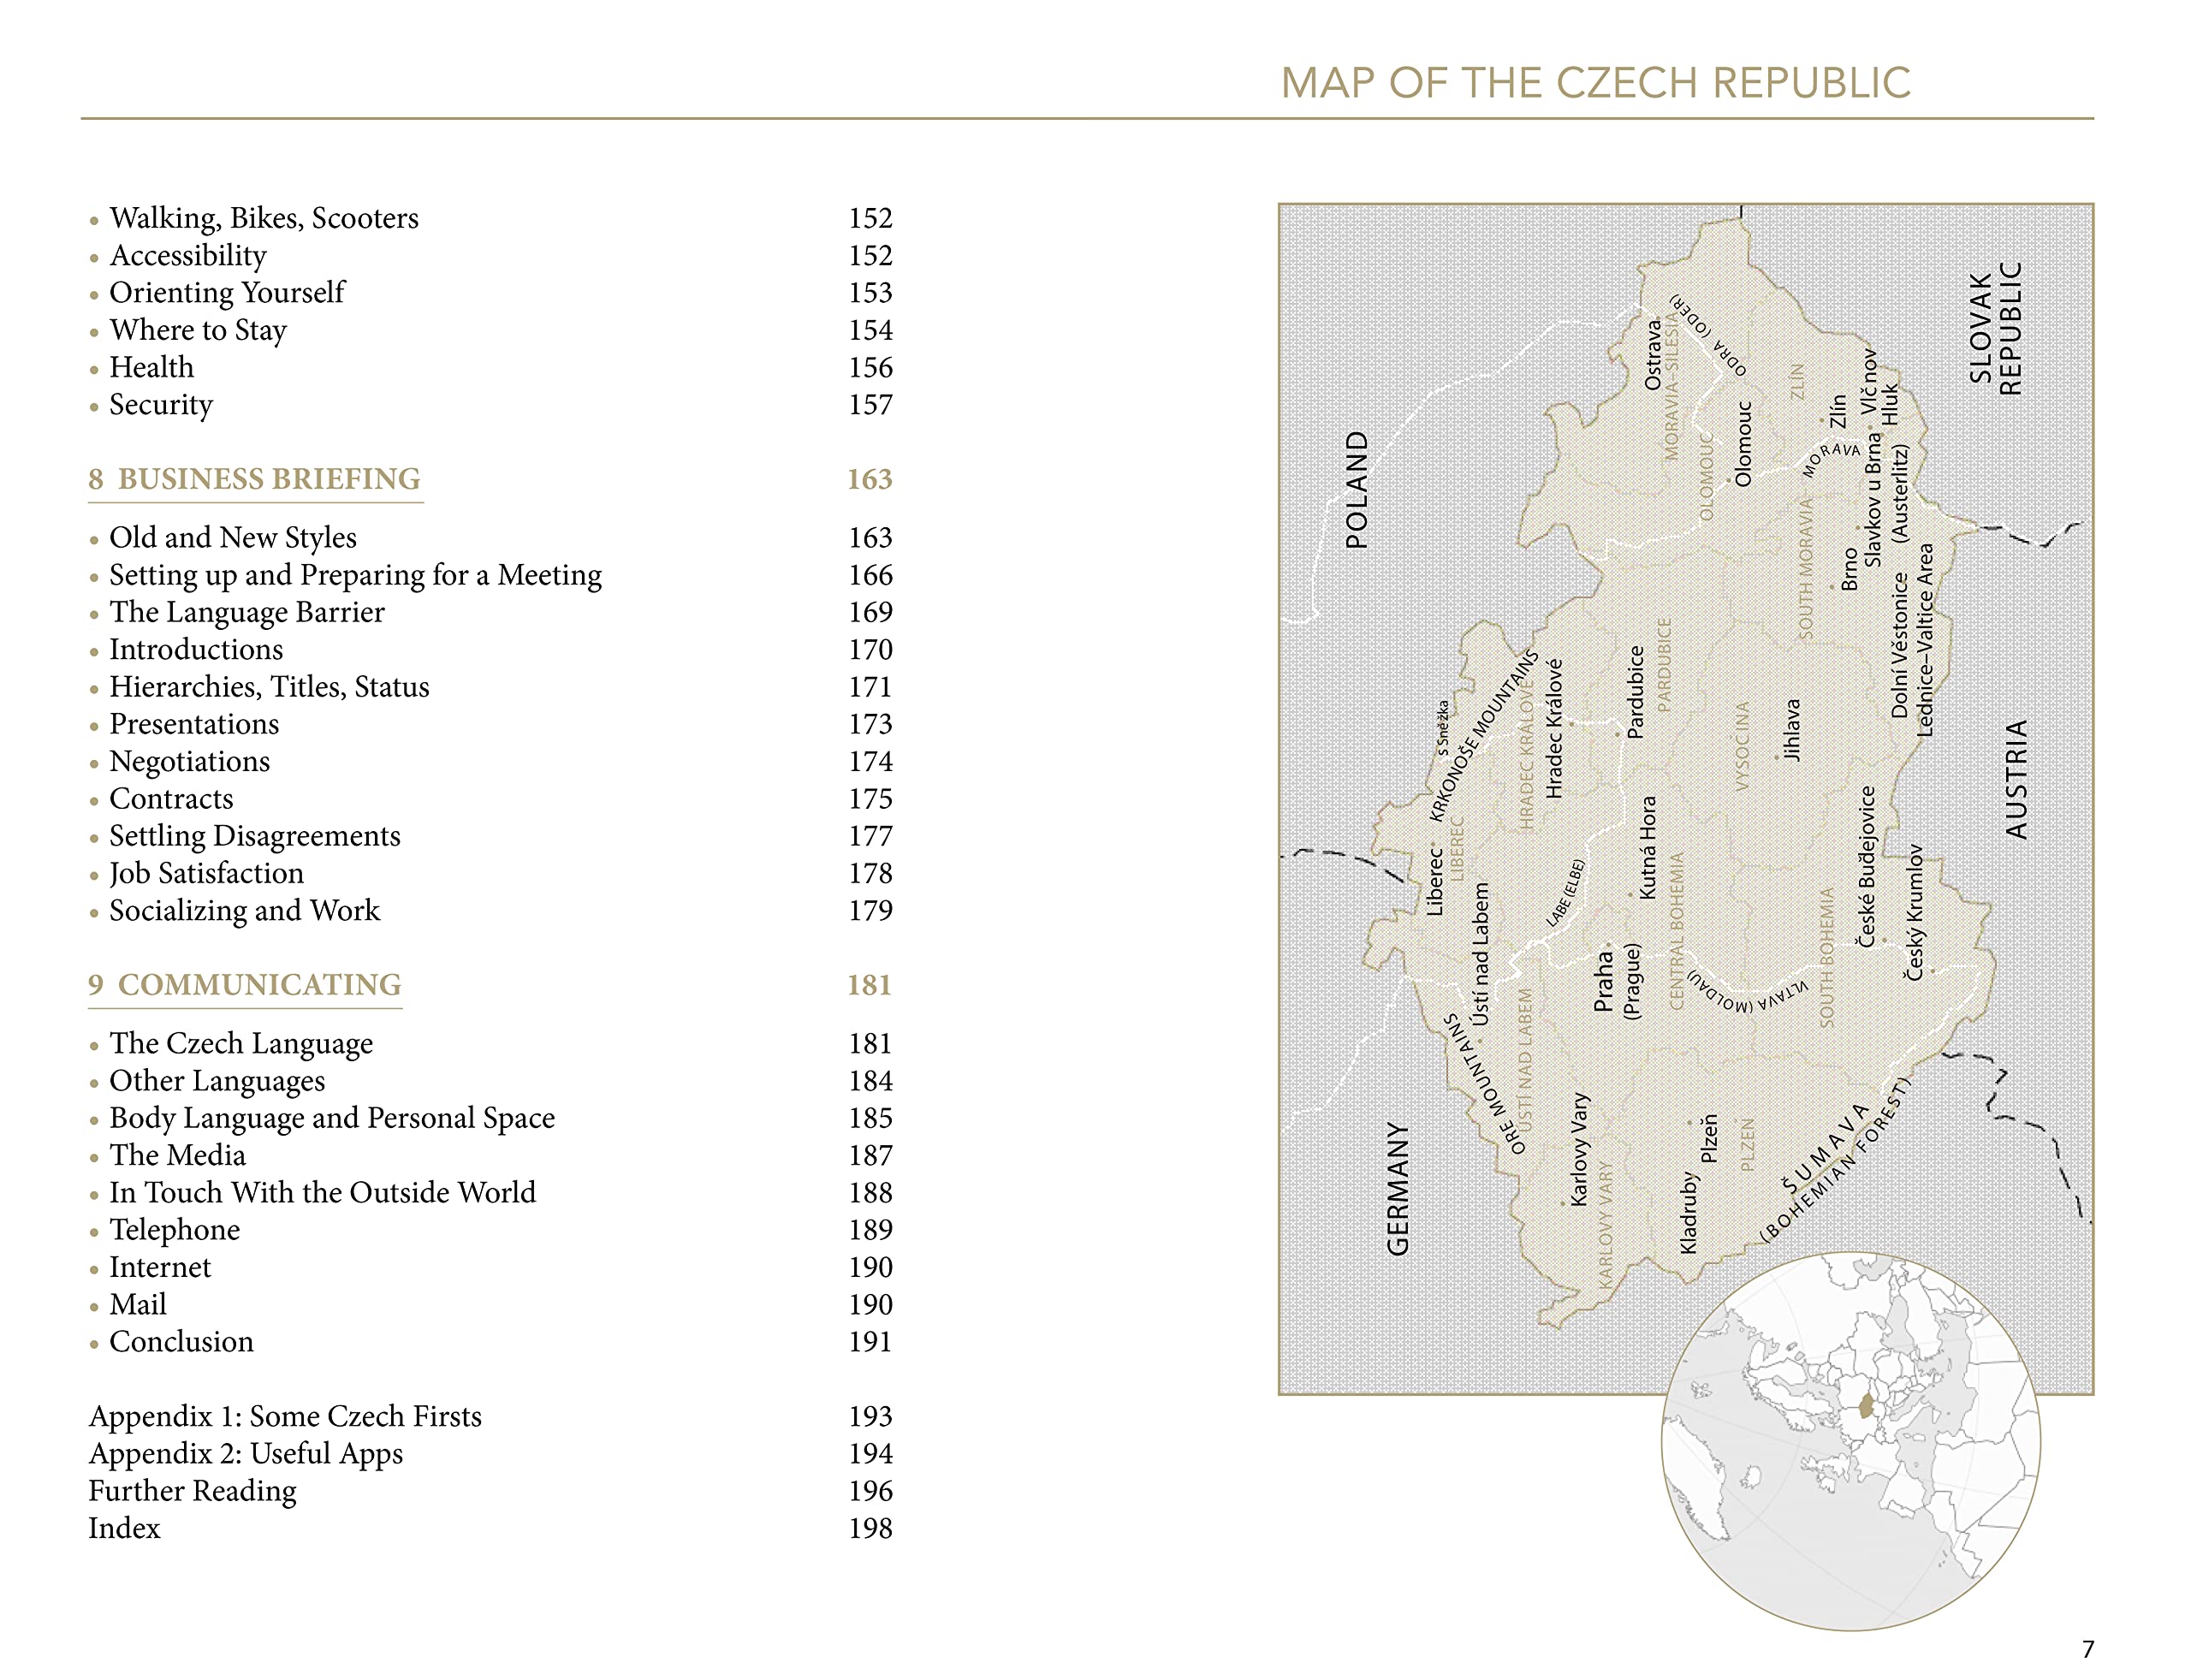Screen dimensions: 2191x1680
Task: Click the Zlín city label
Action: pyautogui.click(x=1837, y=412)
